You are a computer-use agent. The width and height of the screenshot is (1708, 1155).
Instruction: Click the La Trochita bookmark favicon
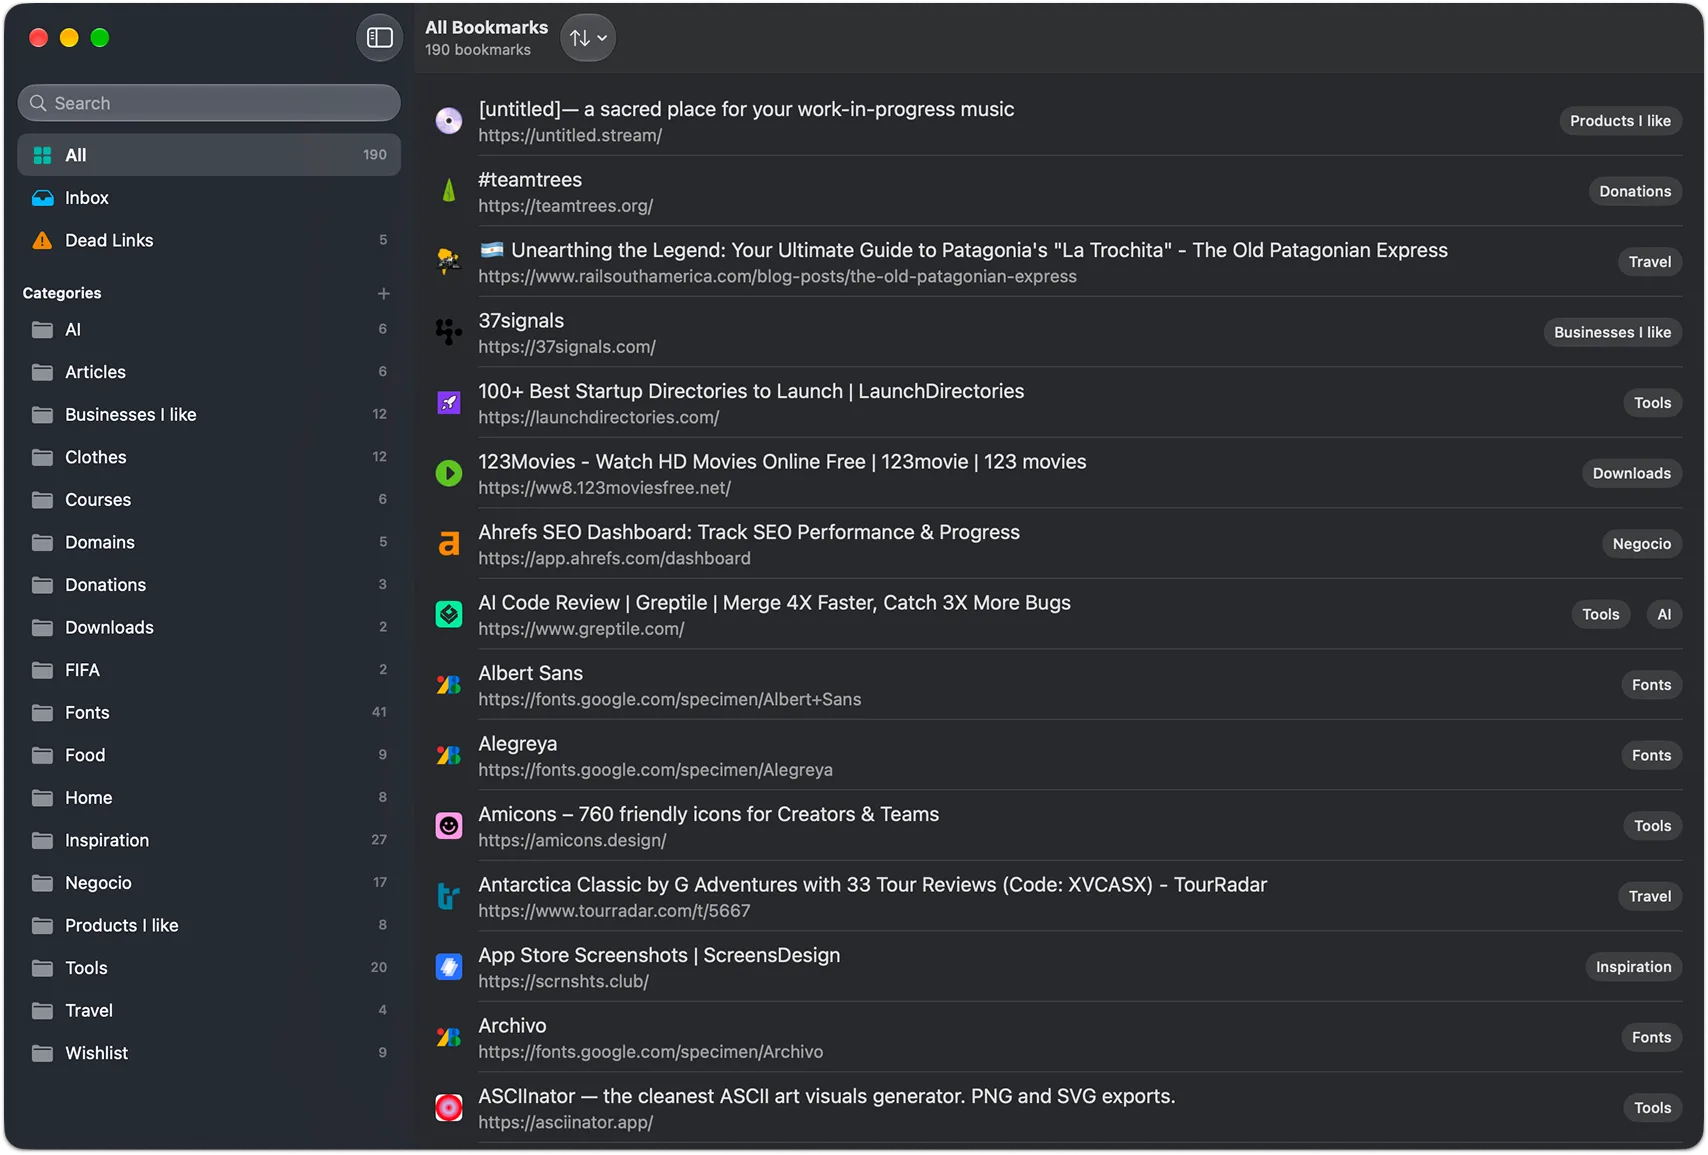pyautogui.click(x=449, y=262)
